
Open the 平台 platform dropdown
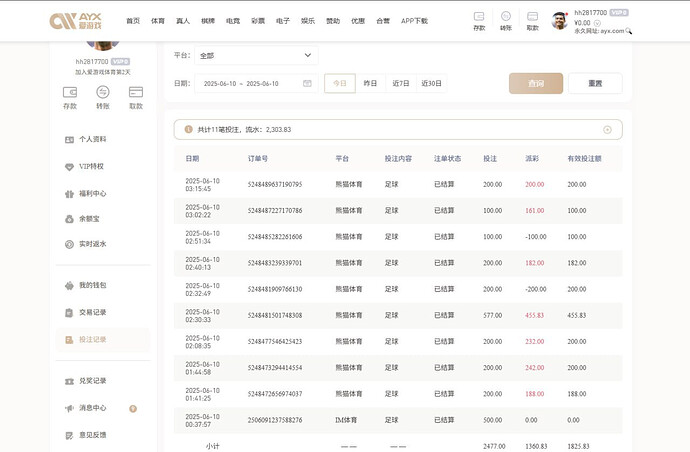pyautogui.click(x=256, y=56)
